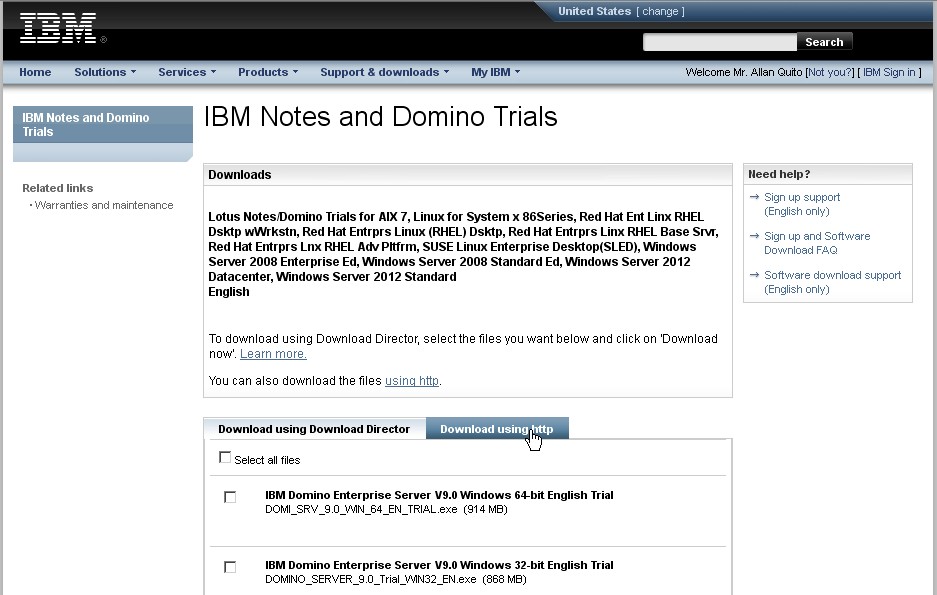This screenshot has height=595, width=937.
Task: Switch to the Download using Download Director tab
Action: (313, 428)
